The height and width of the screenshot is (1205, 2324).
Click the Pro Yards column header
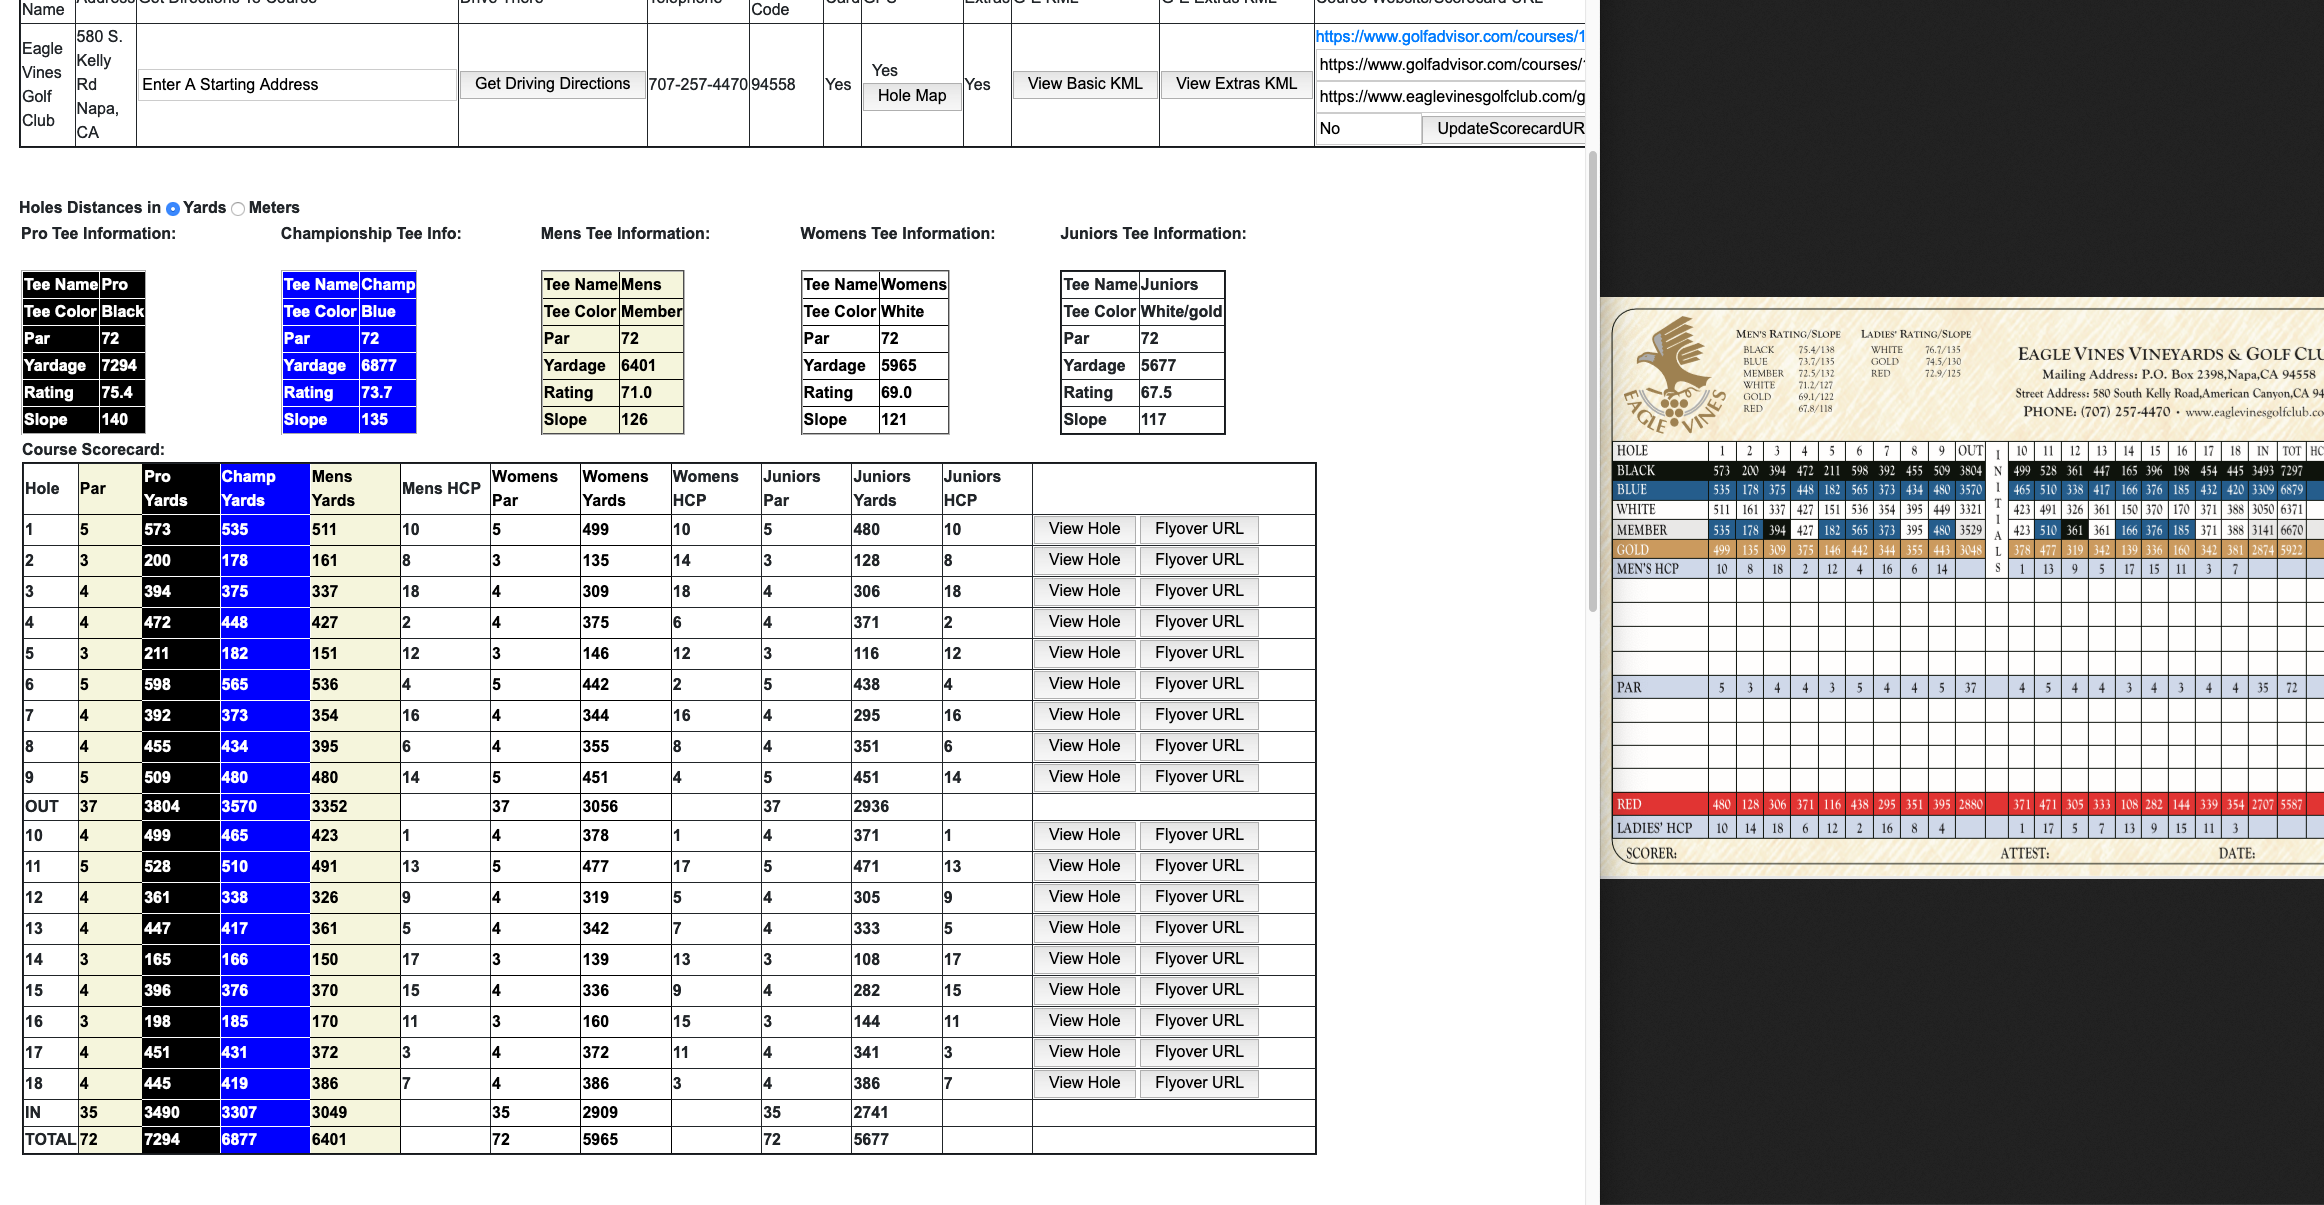180,489
